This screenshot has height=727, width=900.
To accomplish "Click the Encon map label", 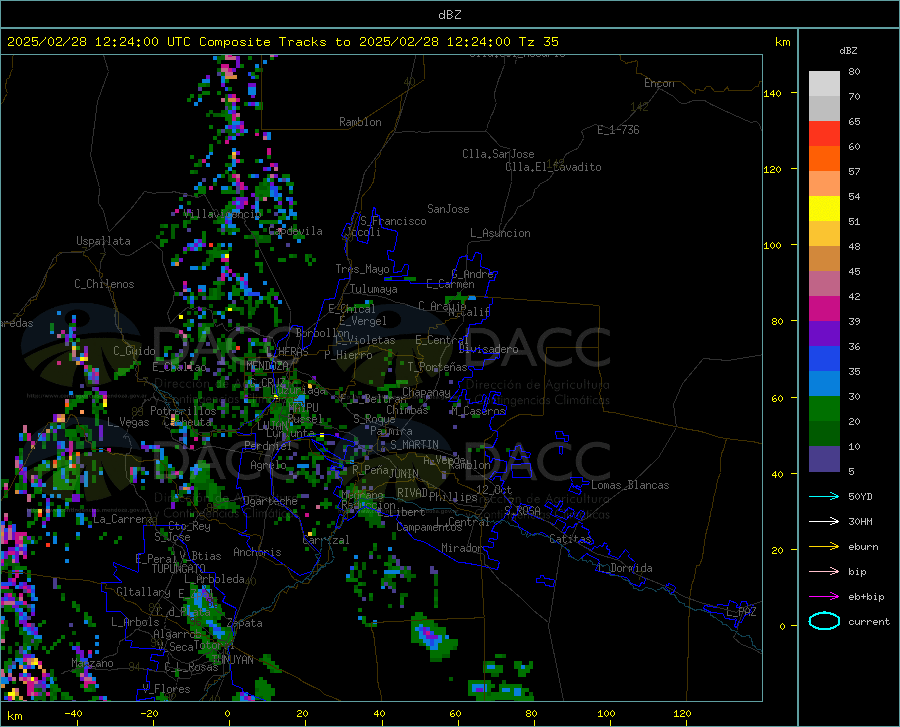I will tap(659, 83).
